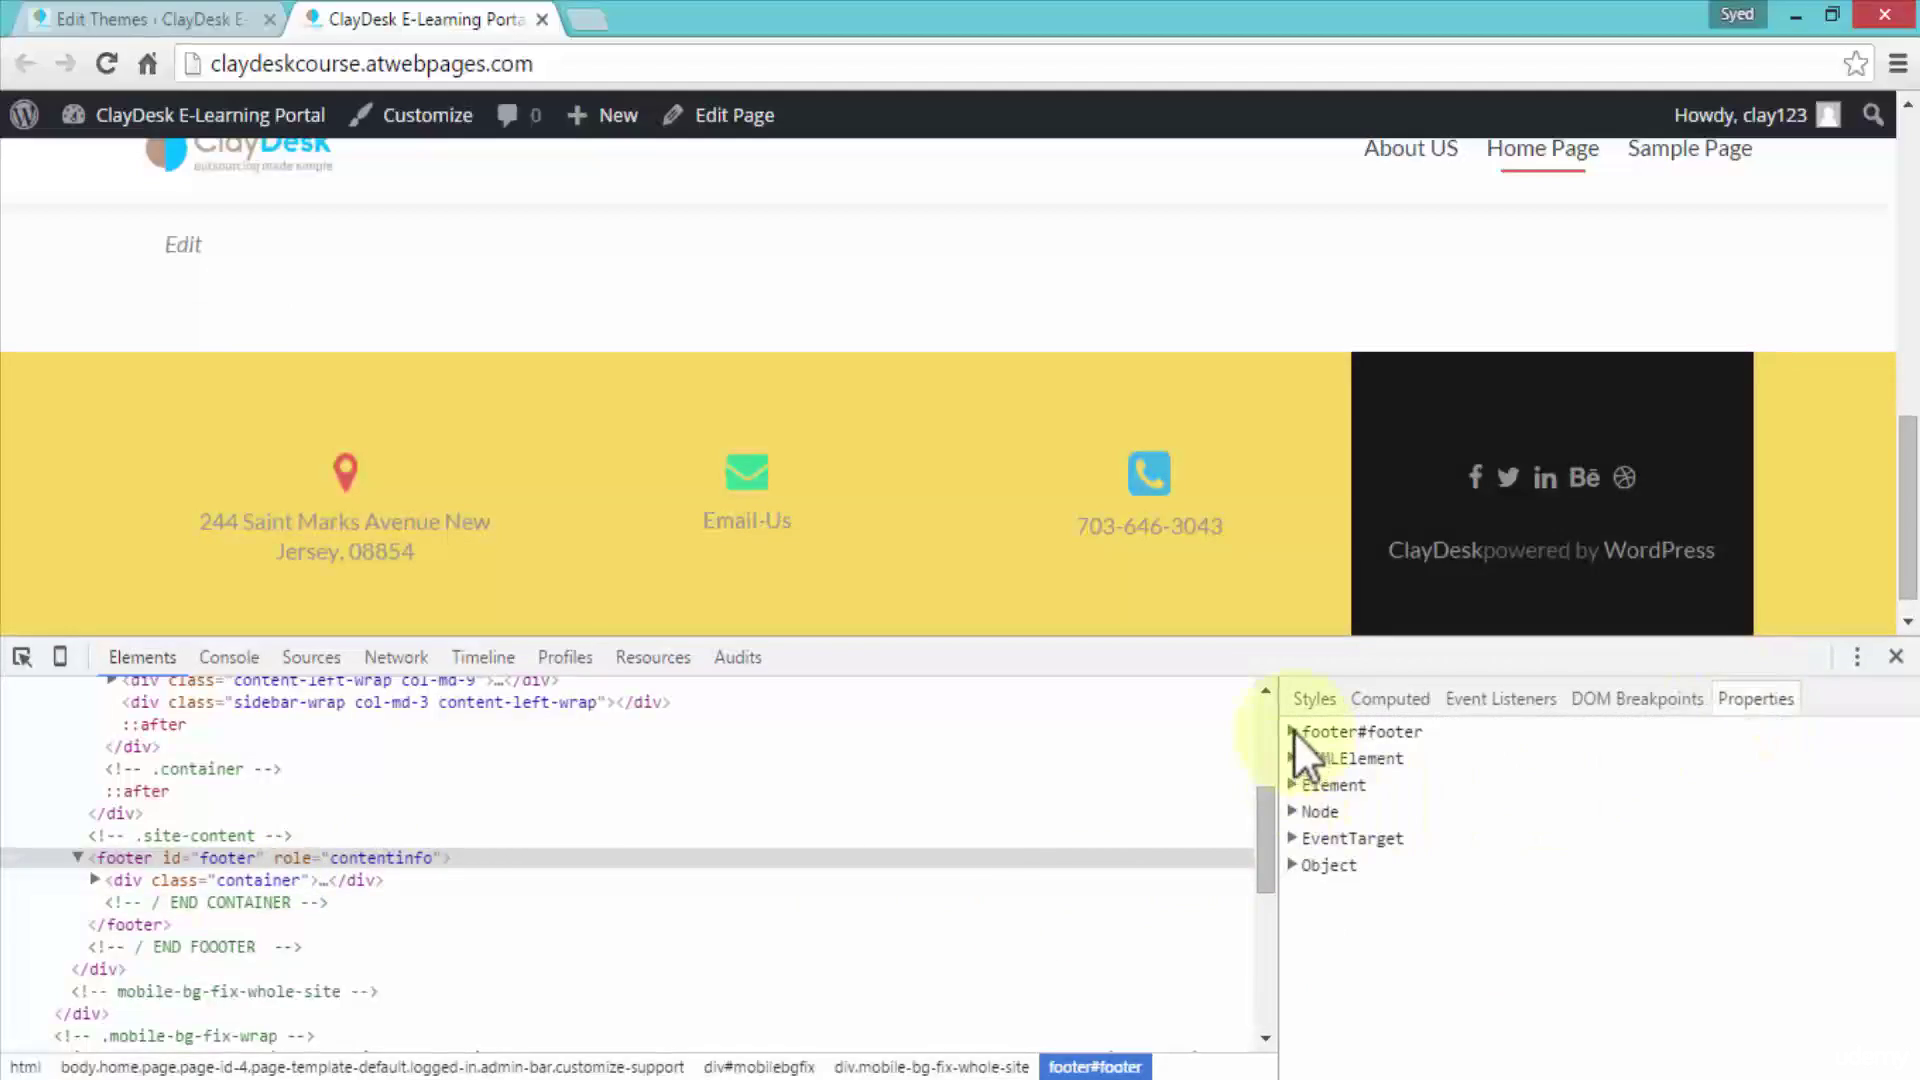Switch to the Styles sidebar tab

pos(1314,699)
